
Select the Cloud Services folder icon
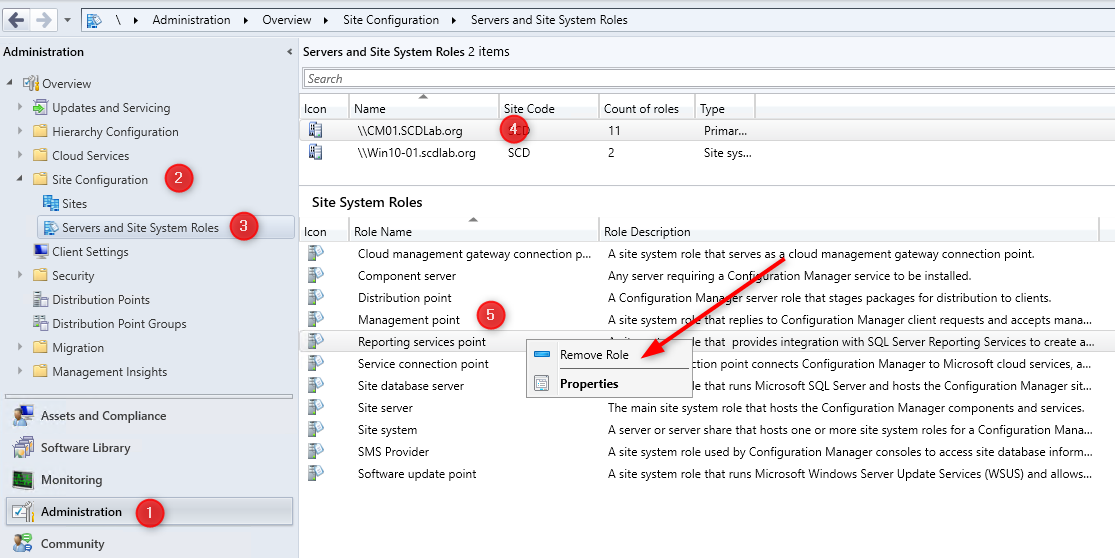[41, 156]
